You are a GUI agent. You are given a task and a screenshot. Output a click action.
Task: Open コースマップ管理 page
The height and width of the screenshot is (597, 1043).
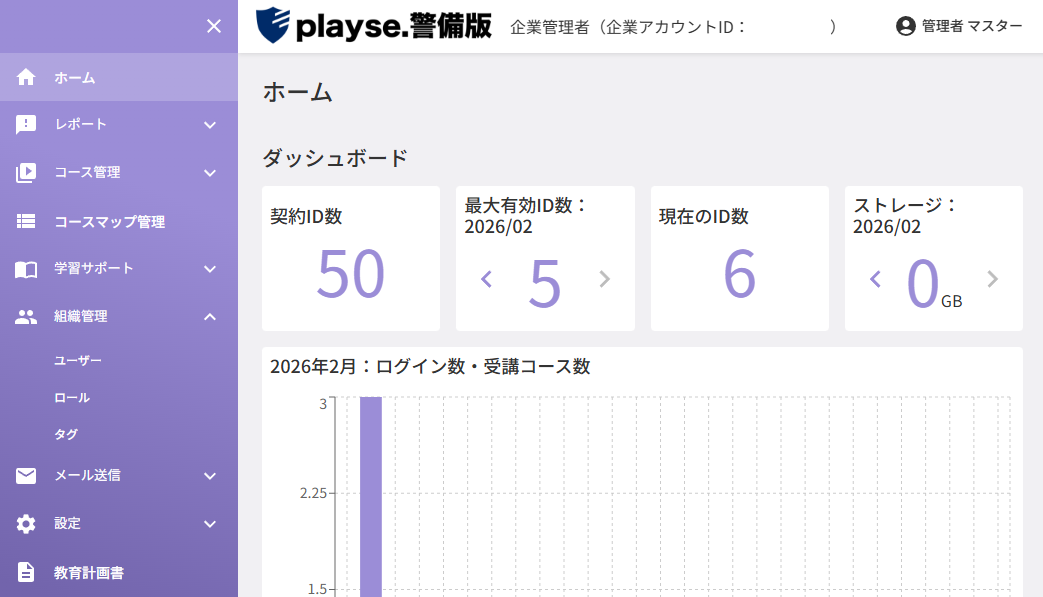tap(119, 221)
